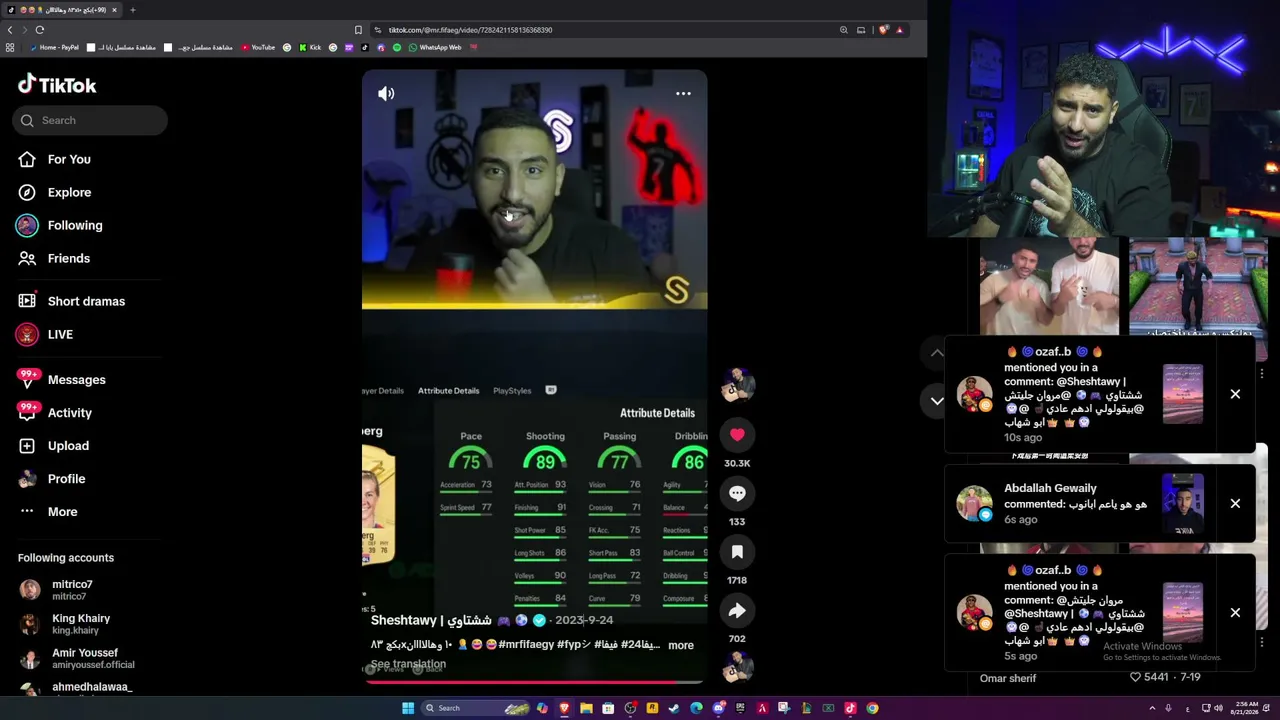The width and height of the screenshot is (1280, 720).
Task: Open thumbnail in ozaf..b 10s ago notification
Action: (1182, 394)
